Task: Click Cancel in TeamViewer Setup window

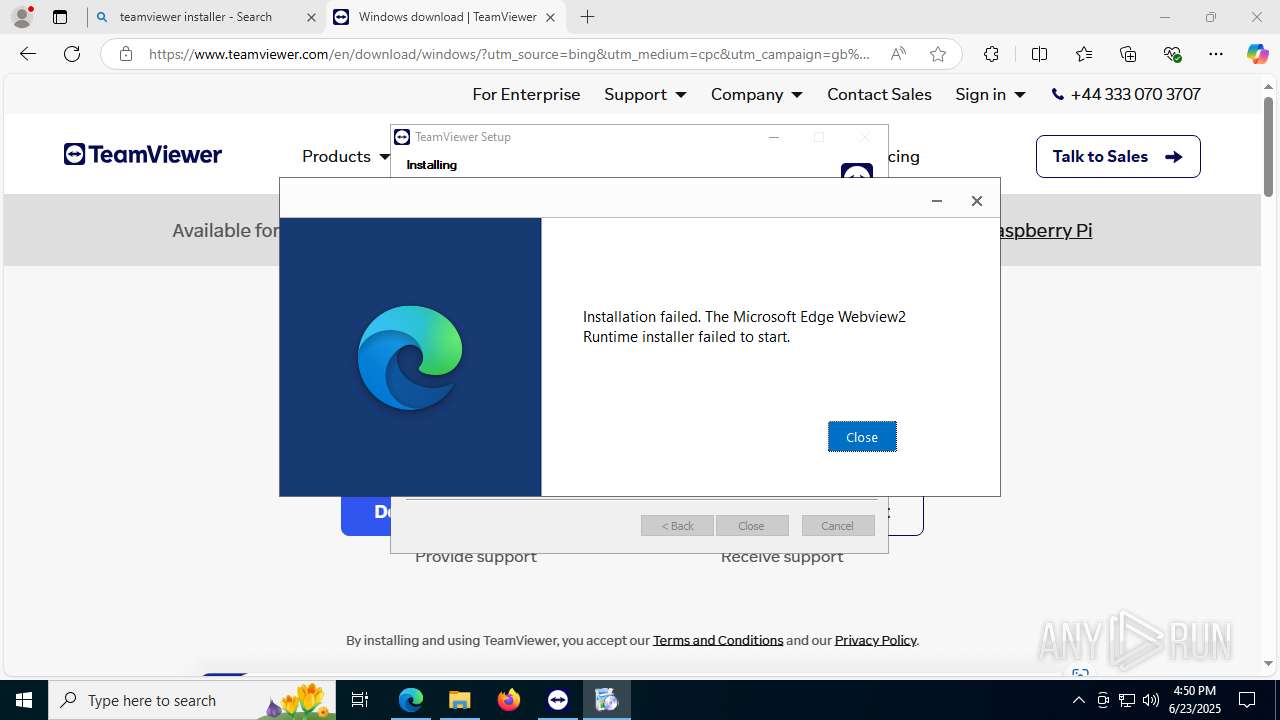Action: tap(838, 526)
